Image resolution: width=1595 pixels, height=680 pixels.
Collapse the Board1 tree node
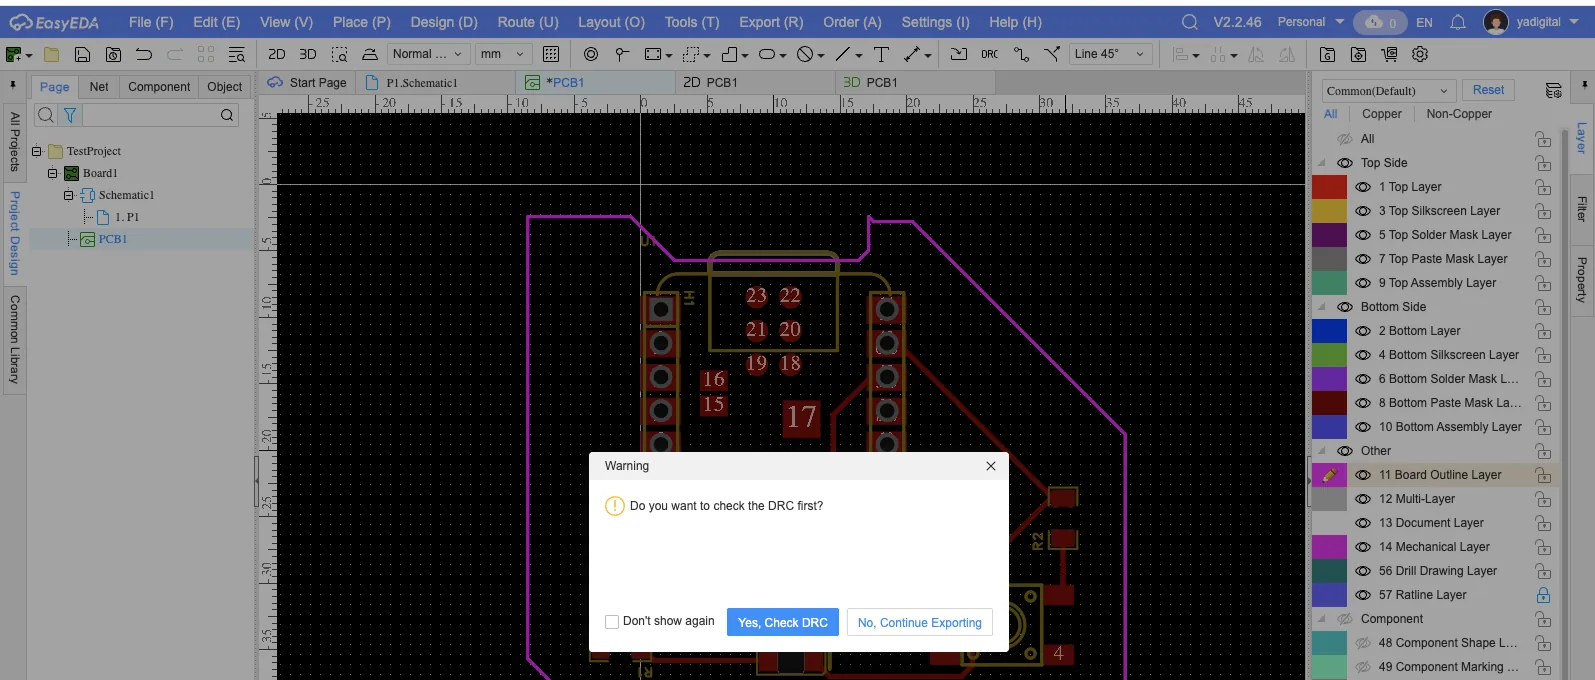click(x=53, y=173)
